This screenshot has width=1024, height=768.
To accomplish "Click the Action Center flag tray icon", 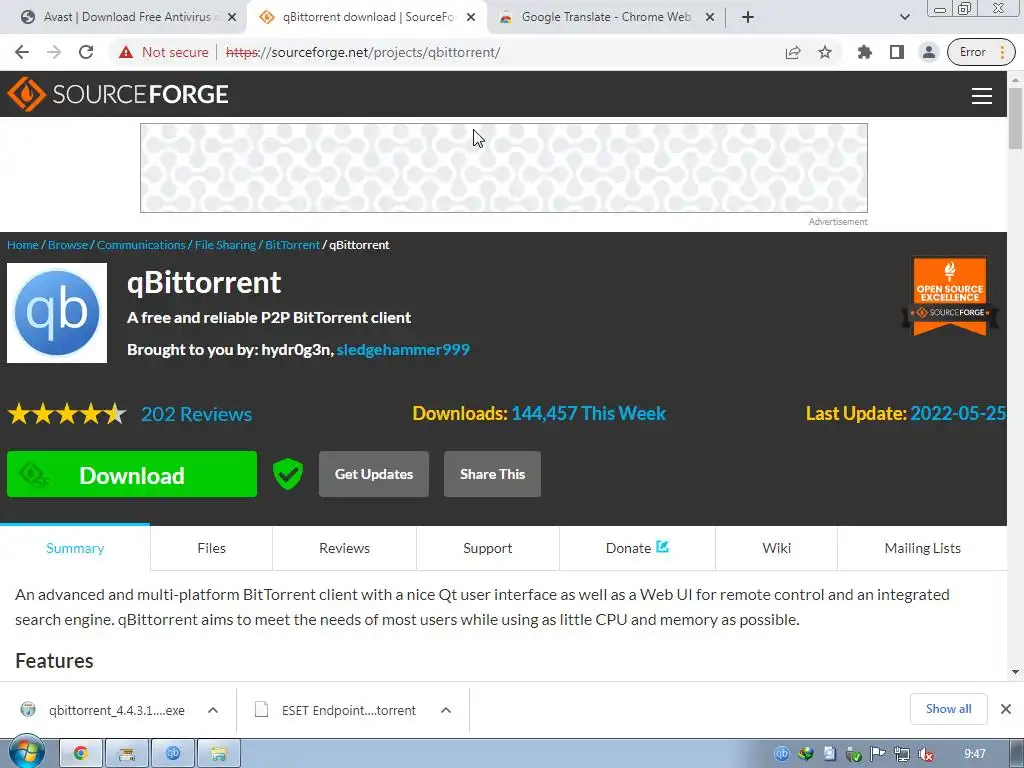I will 878,754.
